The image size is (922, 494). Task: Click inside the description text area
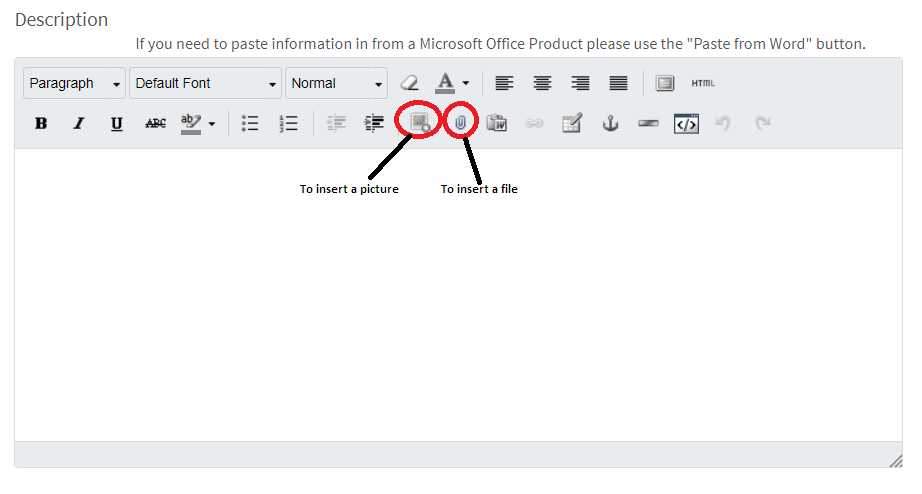point(458,294)
